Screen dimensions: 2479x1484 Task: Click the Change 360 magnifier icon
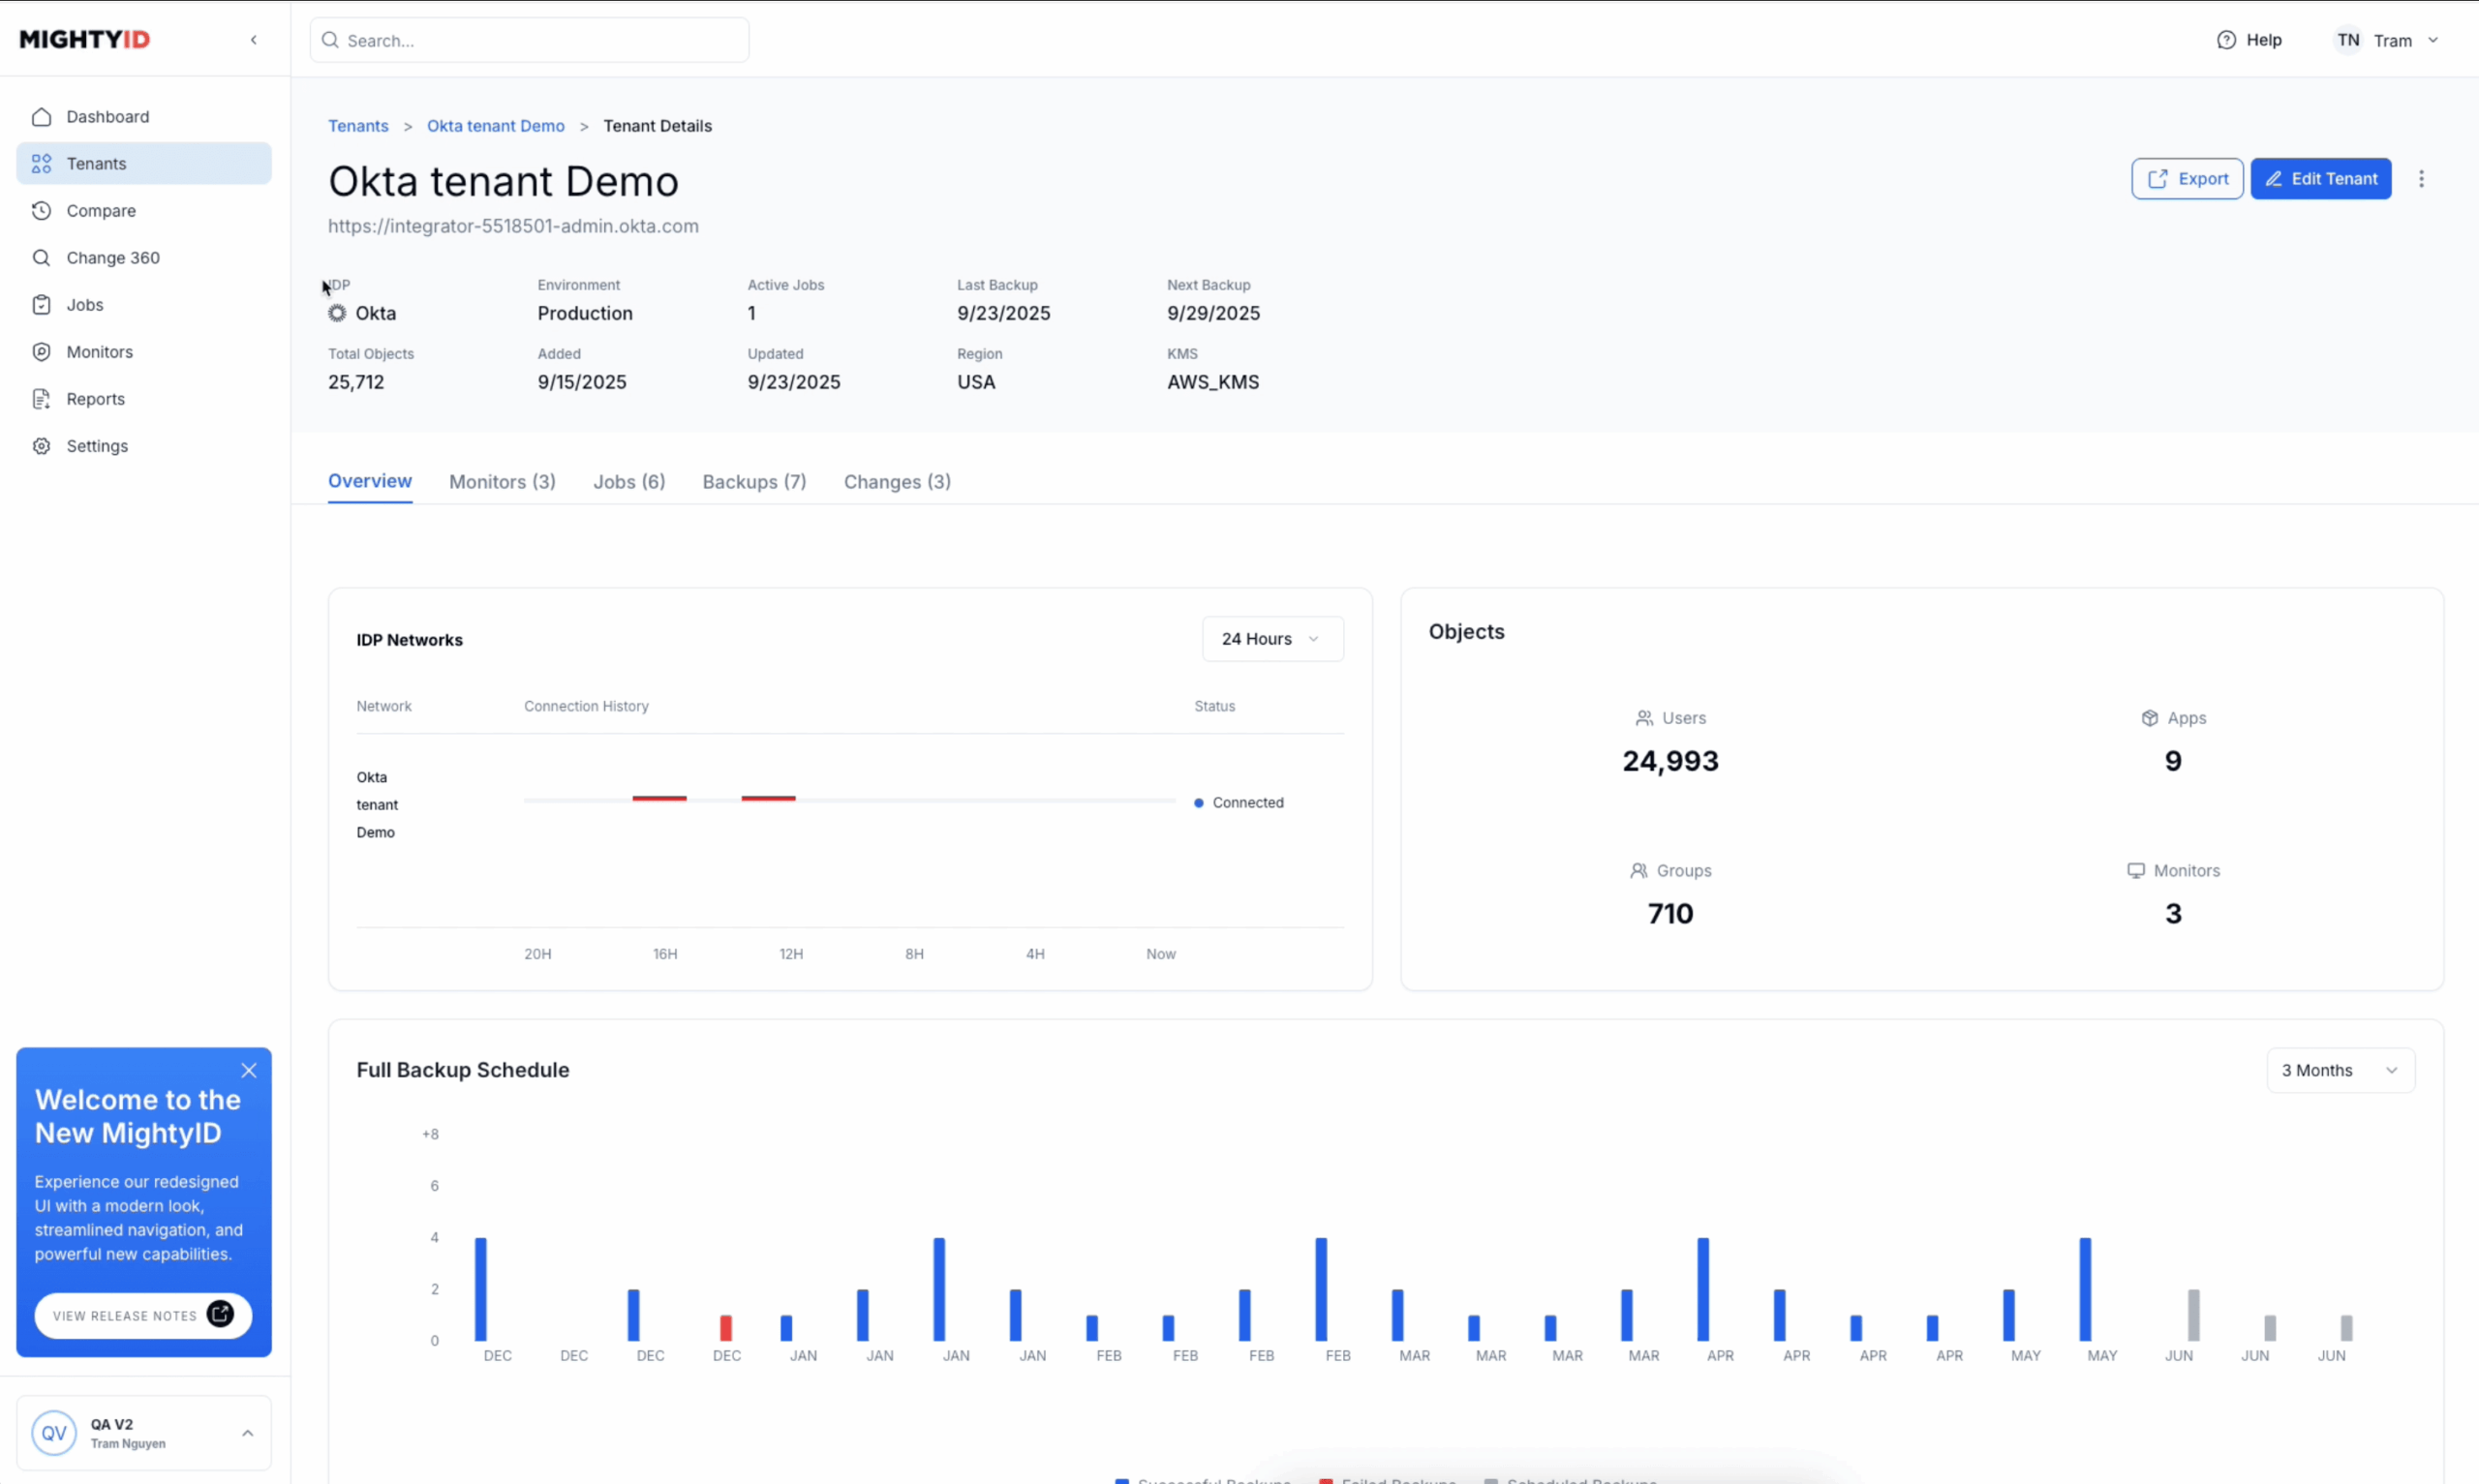(41, 258)
